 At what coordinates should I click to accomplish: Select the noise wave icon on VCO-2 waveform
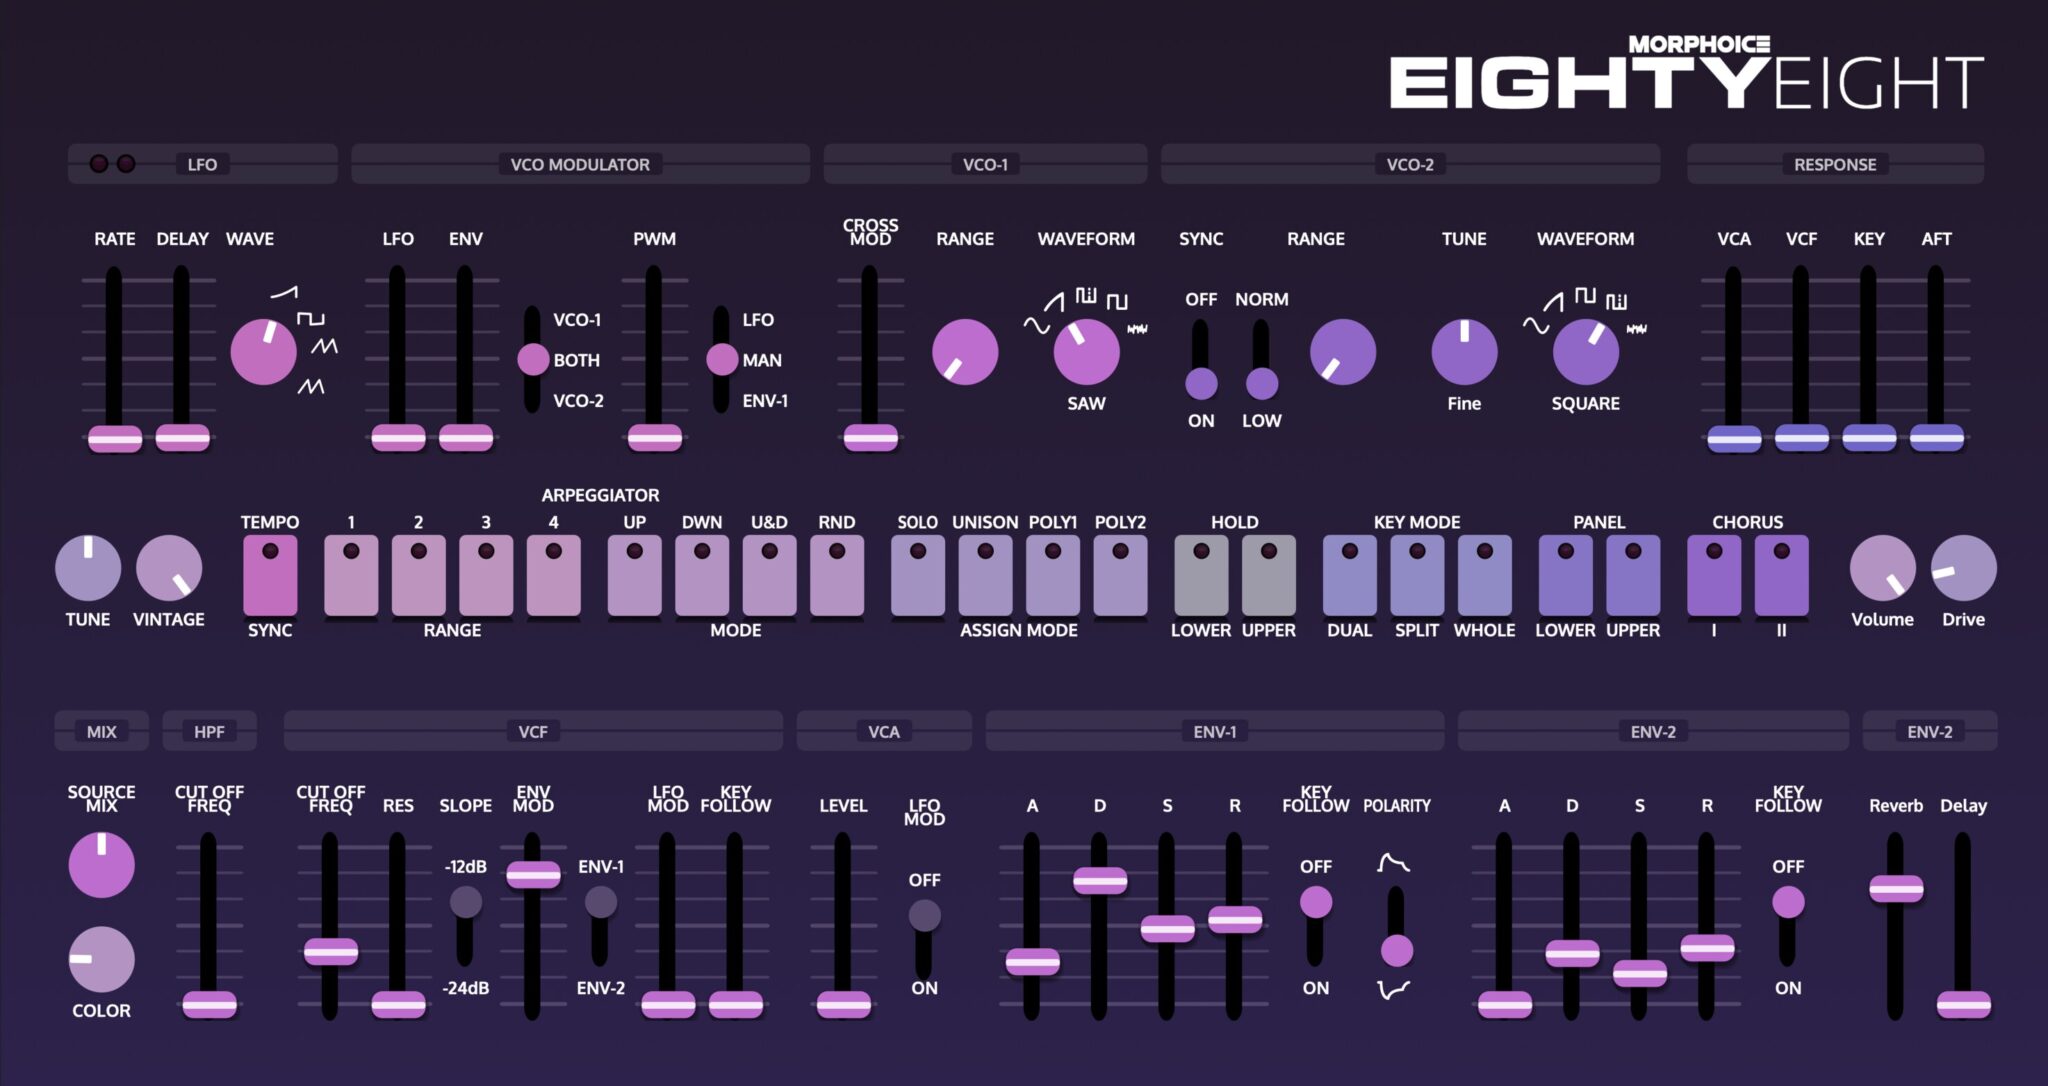click(1636, 329)
